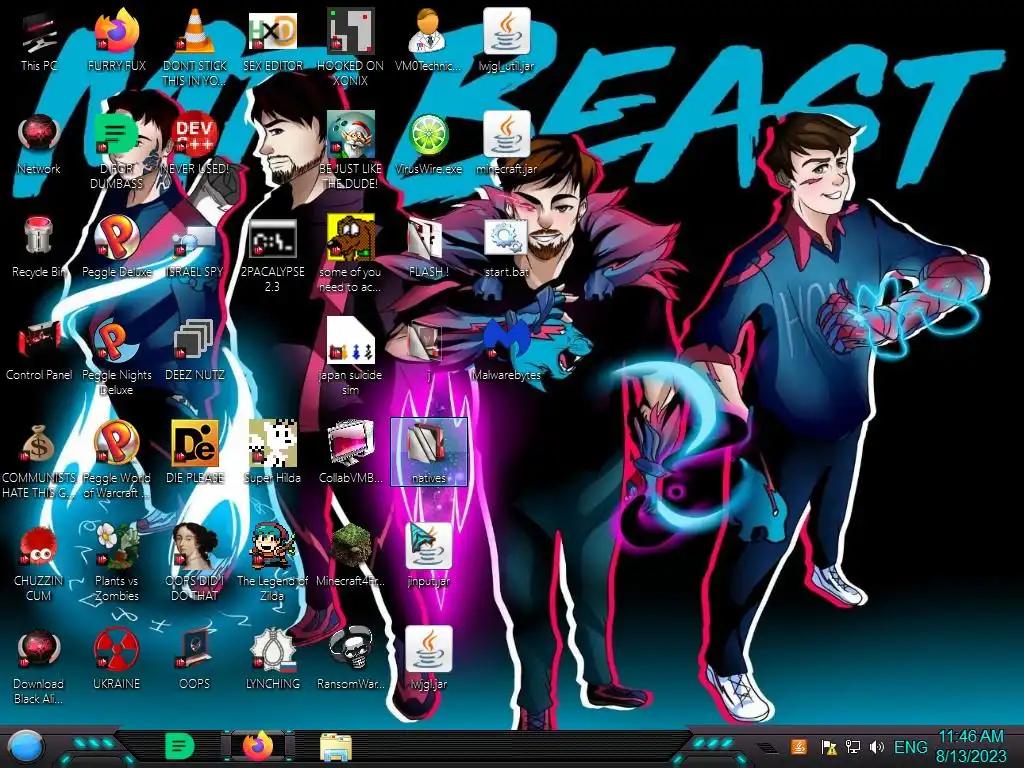Select the RansomWar skull icon
This screenshot has height=768, width=1024.
click(x=350, y=660)
